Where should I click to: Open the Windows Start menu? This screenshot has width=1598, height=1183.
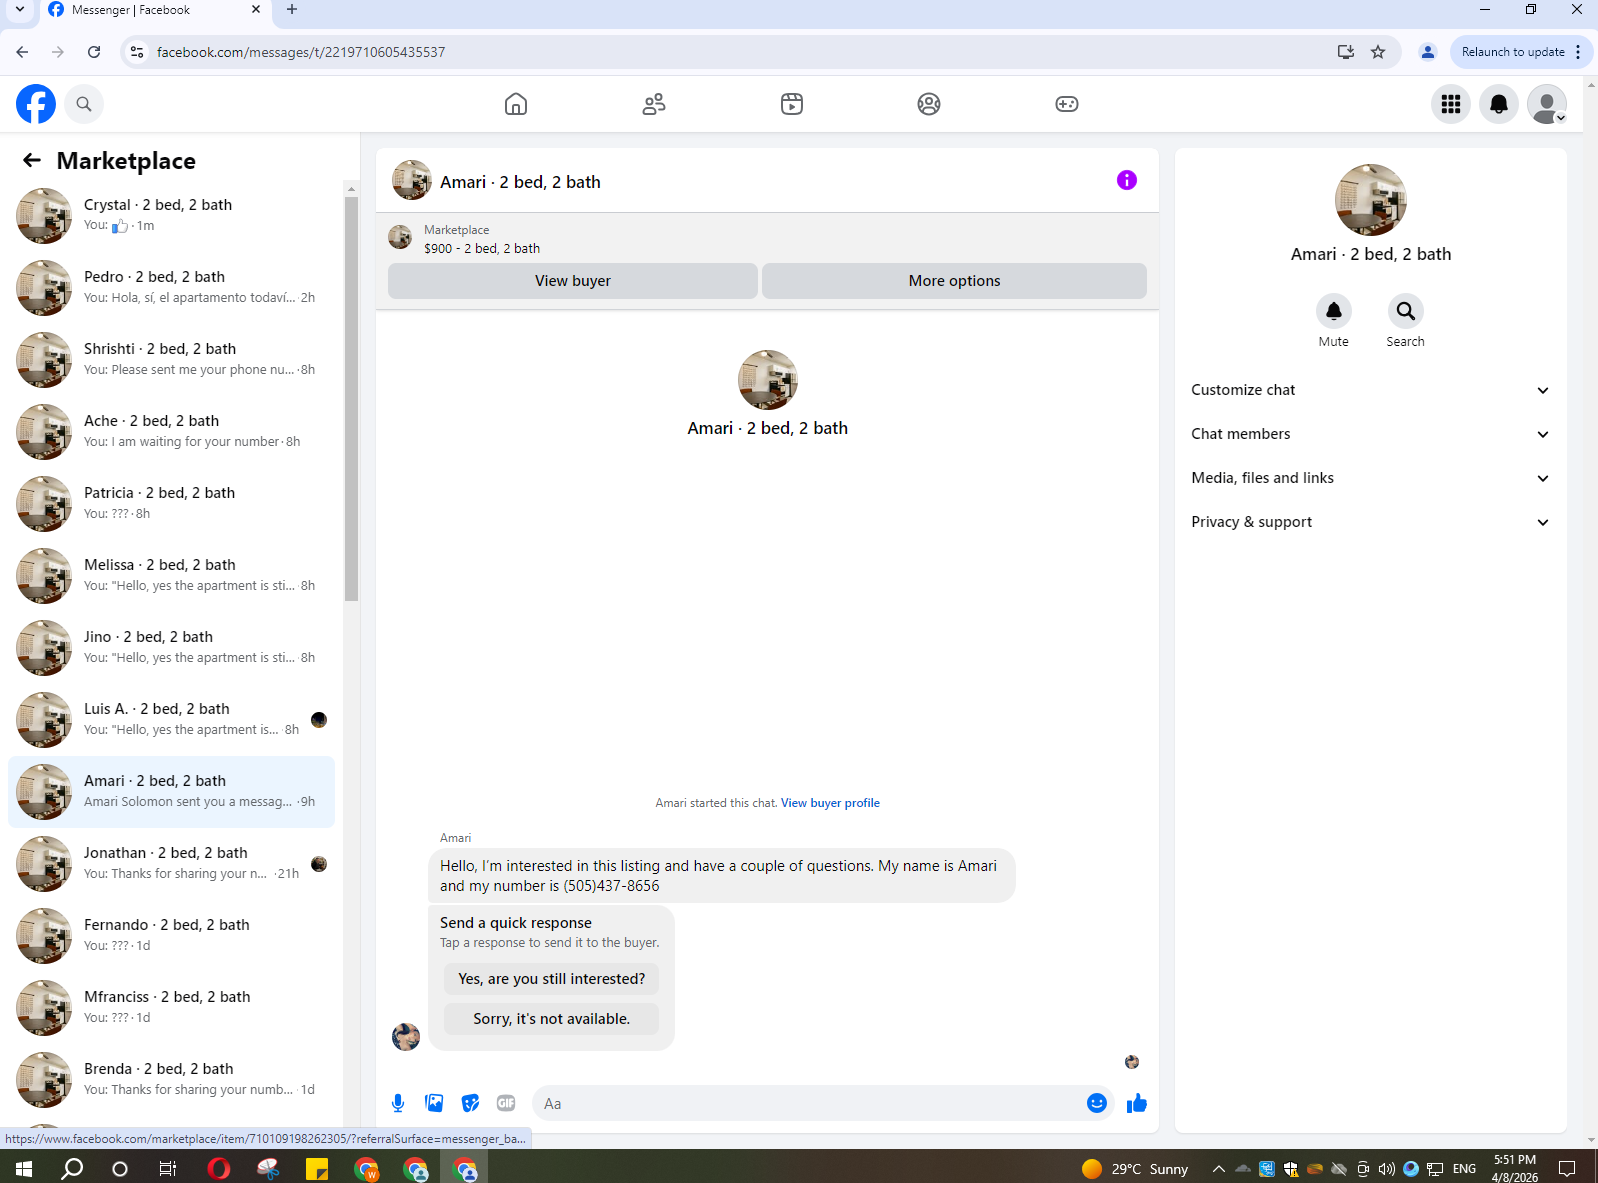coord(24,1168)
